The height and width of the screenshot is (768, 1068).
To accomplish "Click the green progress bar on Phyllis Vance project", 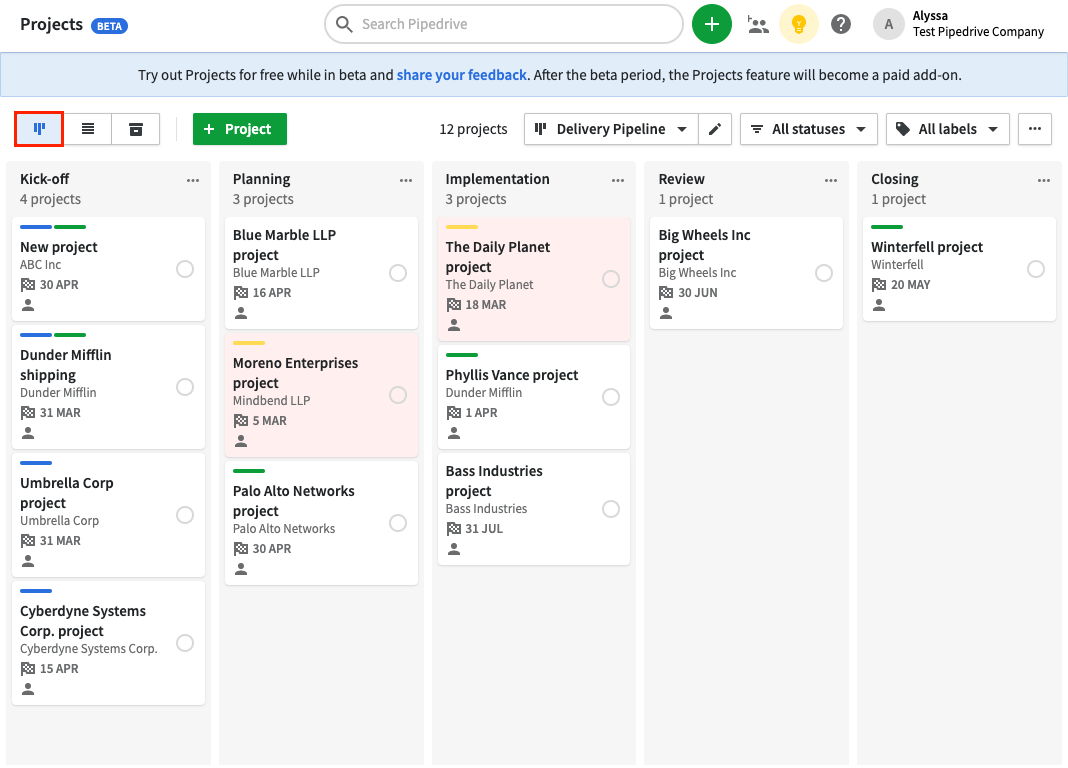I will click(462, 354).
